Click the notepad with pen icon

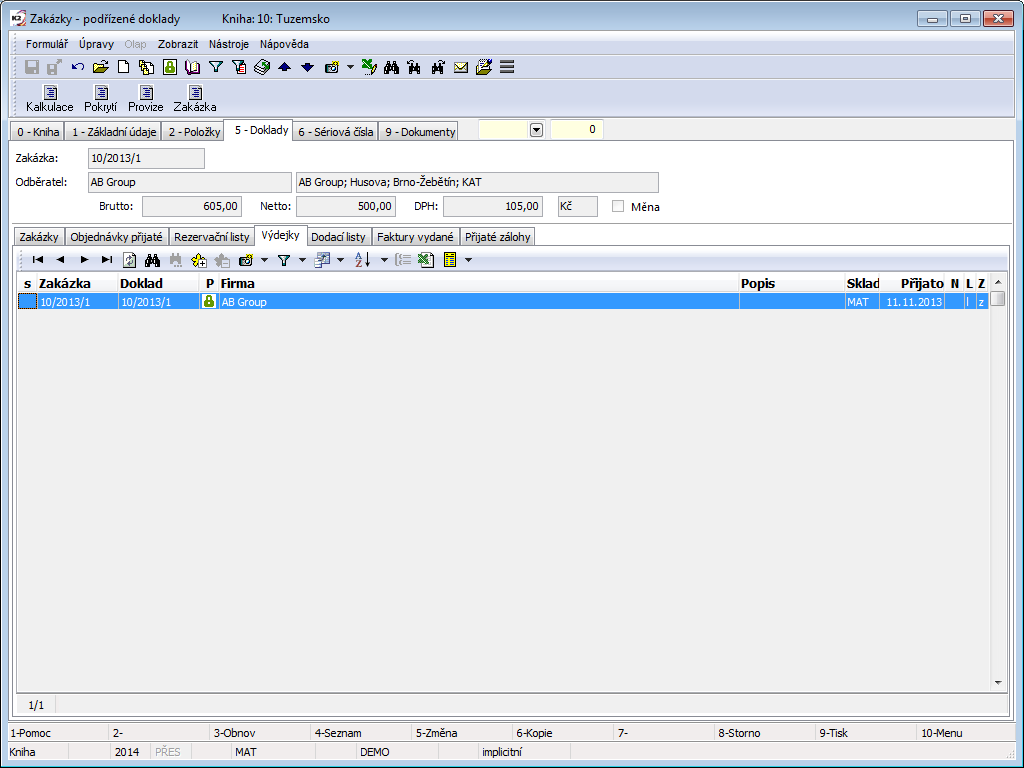[x=484, y=67]
